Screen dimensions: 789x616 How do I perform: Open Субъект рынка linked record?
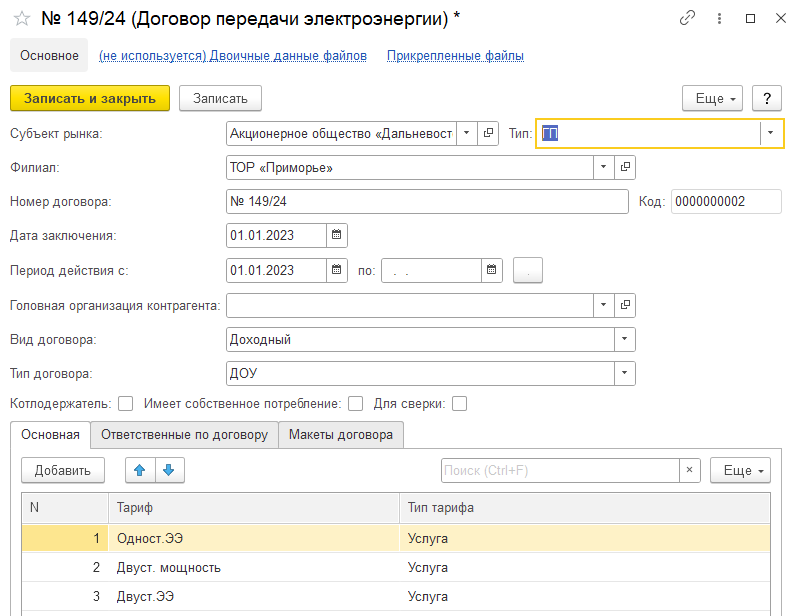click(x=488, y=133)
